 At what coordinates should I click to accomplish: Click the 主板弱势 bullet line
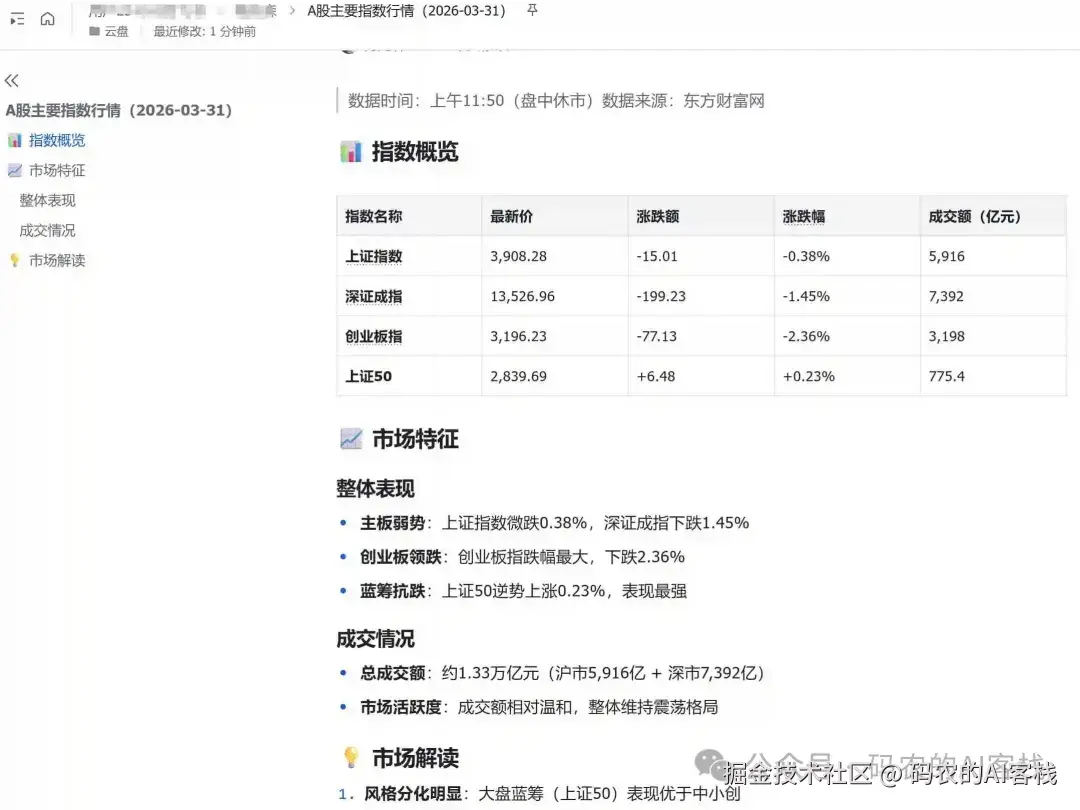(554, 523)
